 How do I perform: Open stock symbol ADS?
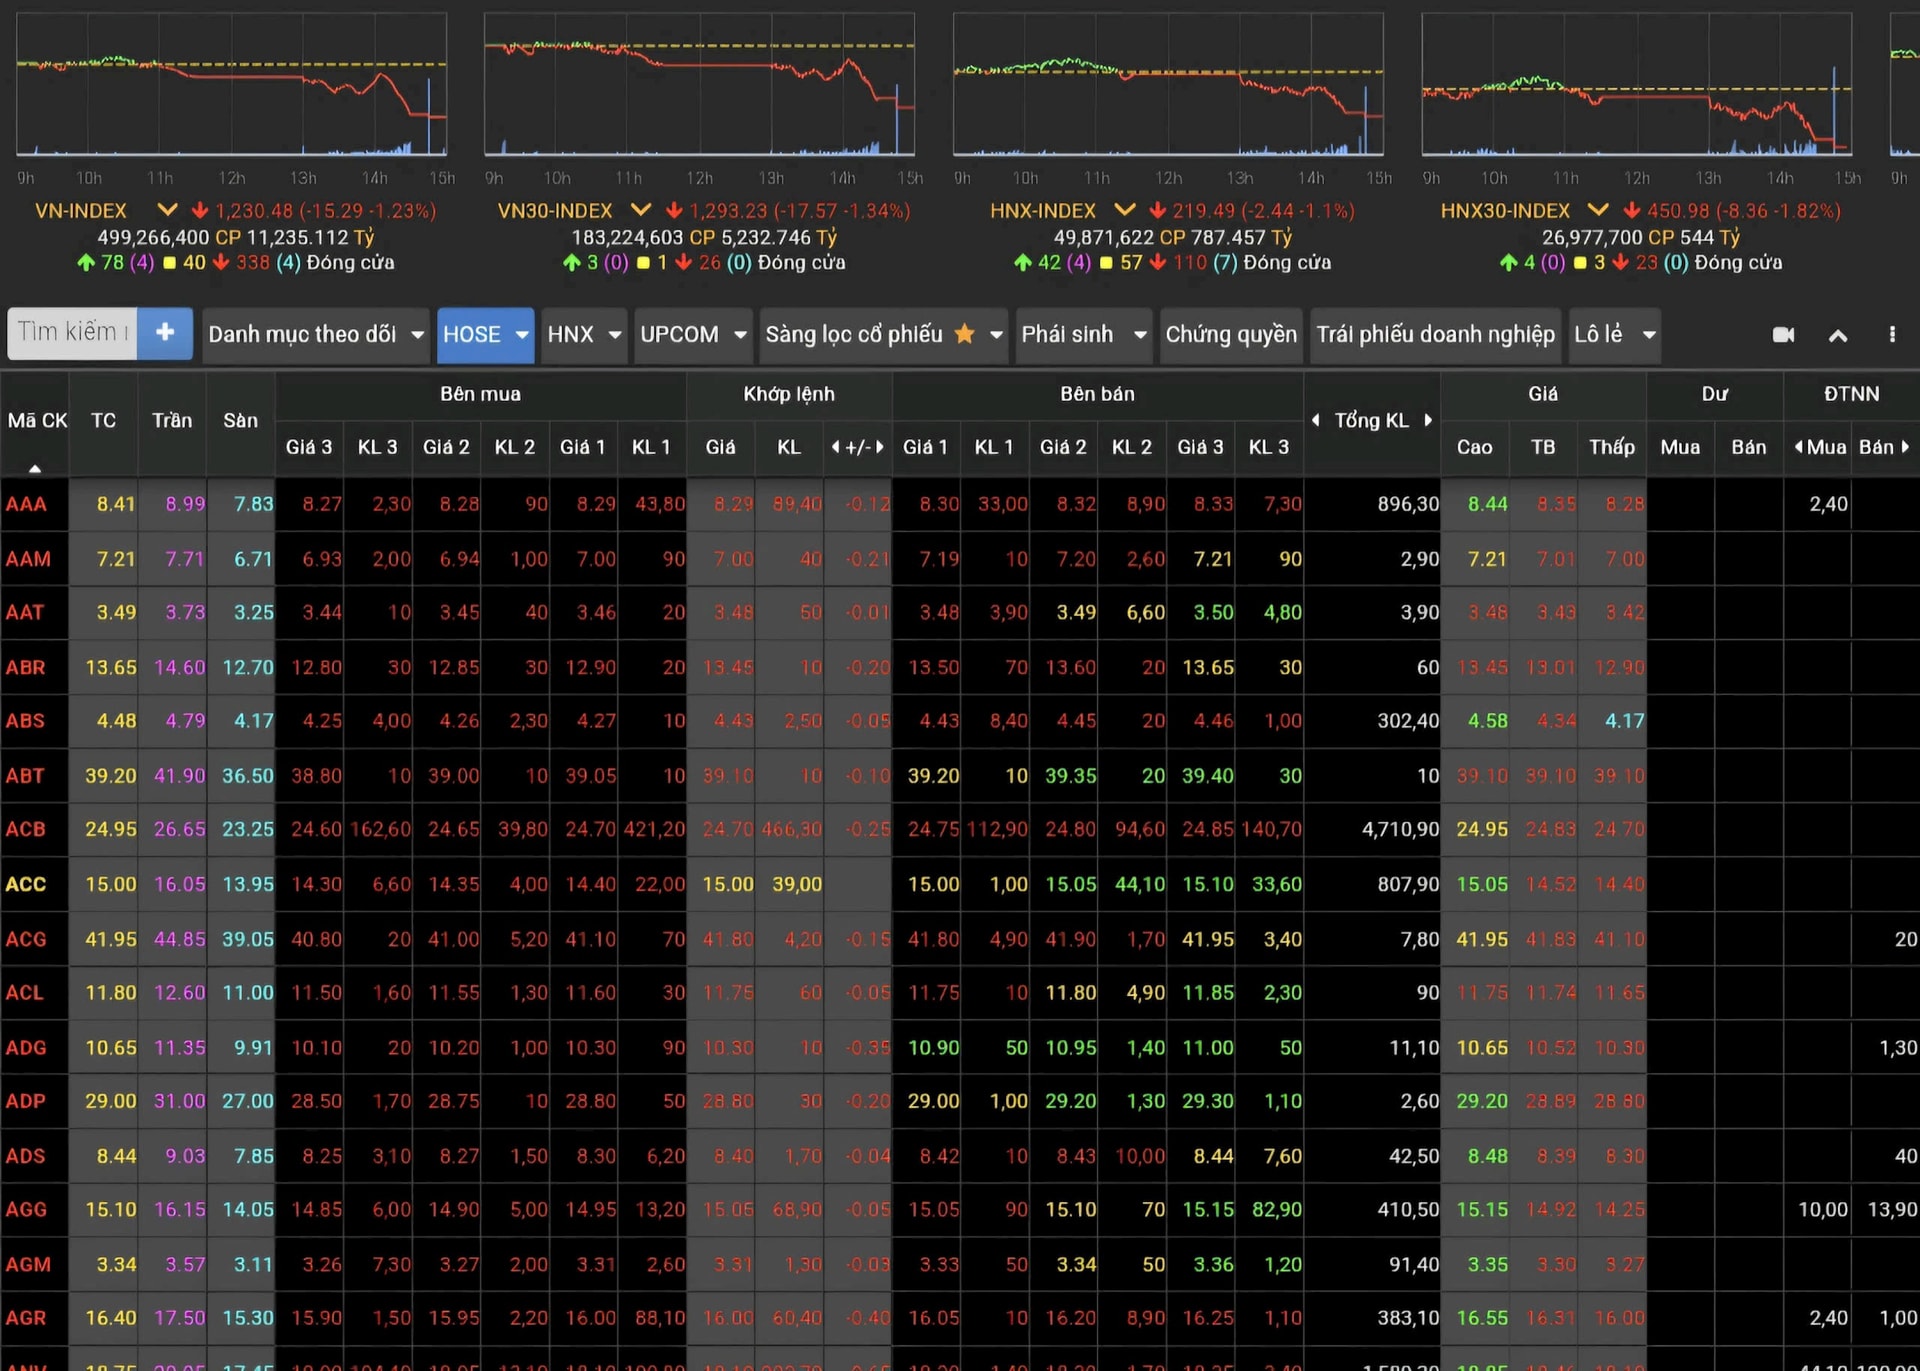coord(26,1155)
